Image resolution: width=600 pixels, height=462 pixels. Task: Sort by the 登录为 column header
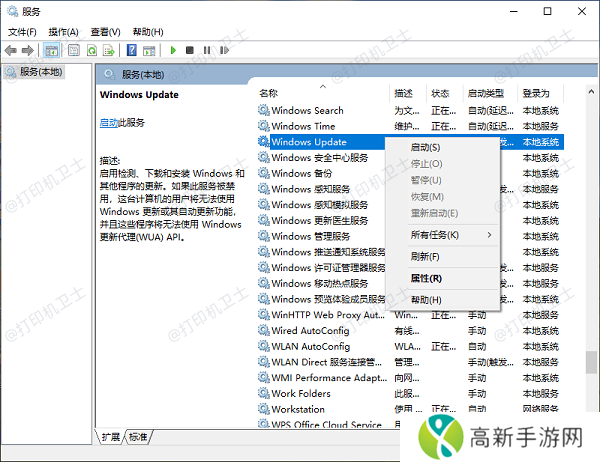[x=541, y=93]
